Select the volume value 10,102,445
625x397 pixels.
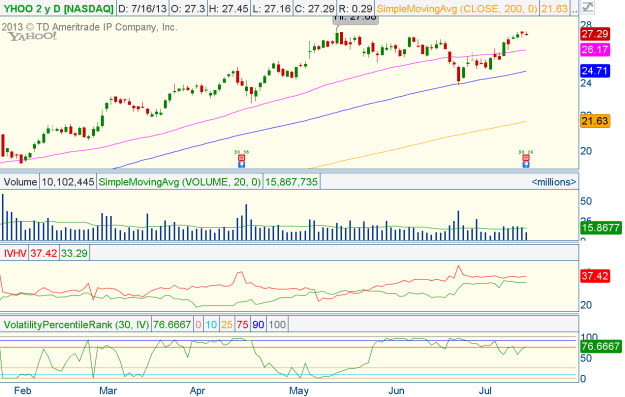coord(68,182)
